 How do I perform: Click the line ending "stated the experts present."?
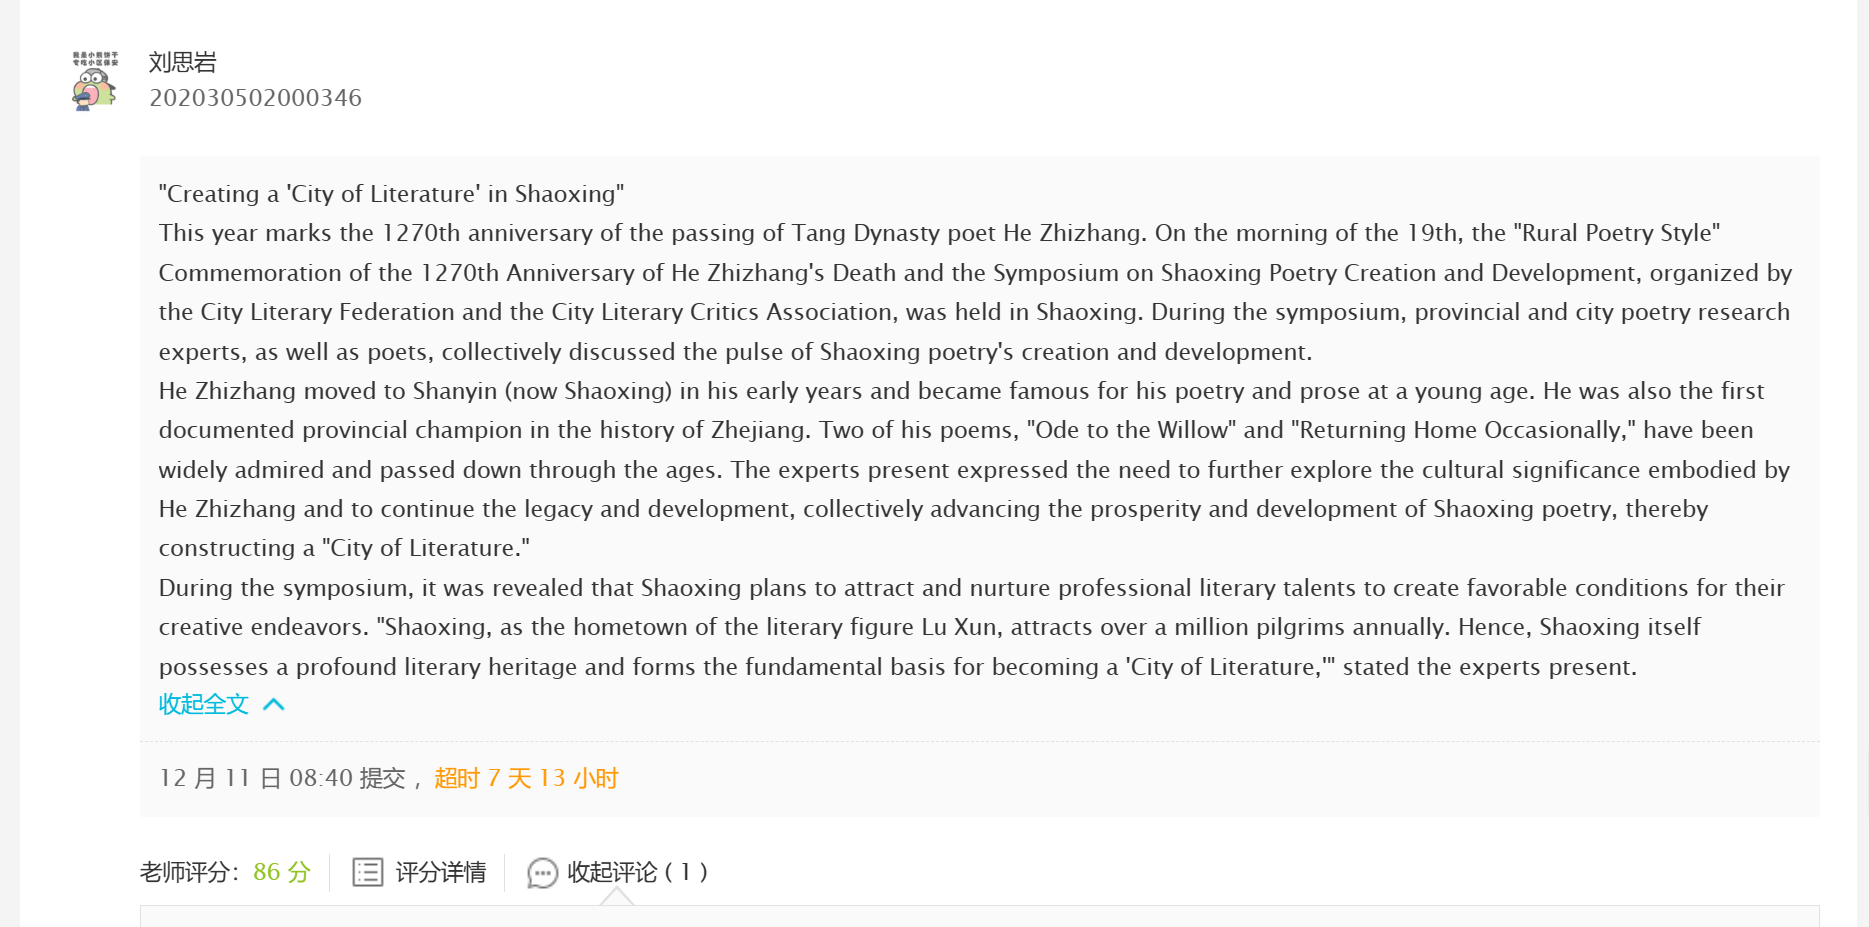pos(898,667)
